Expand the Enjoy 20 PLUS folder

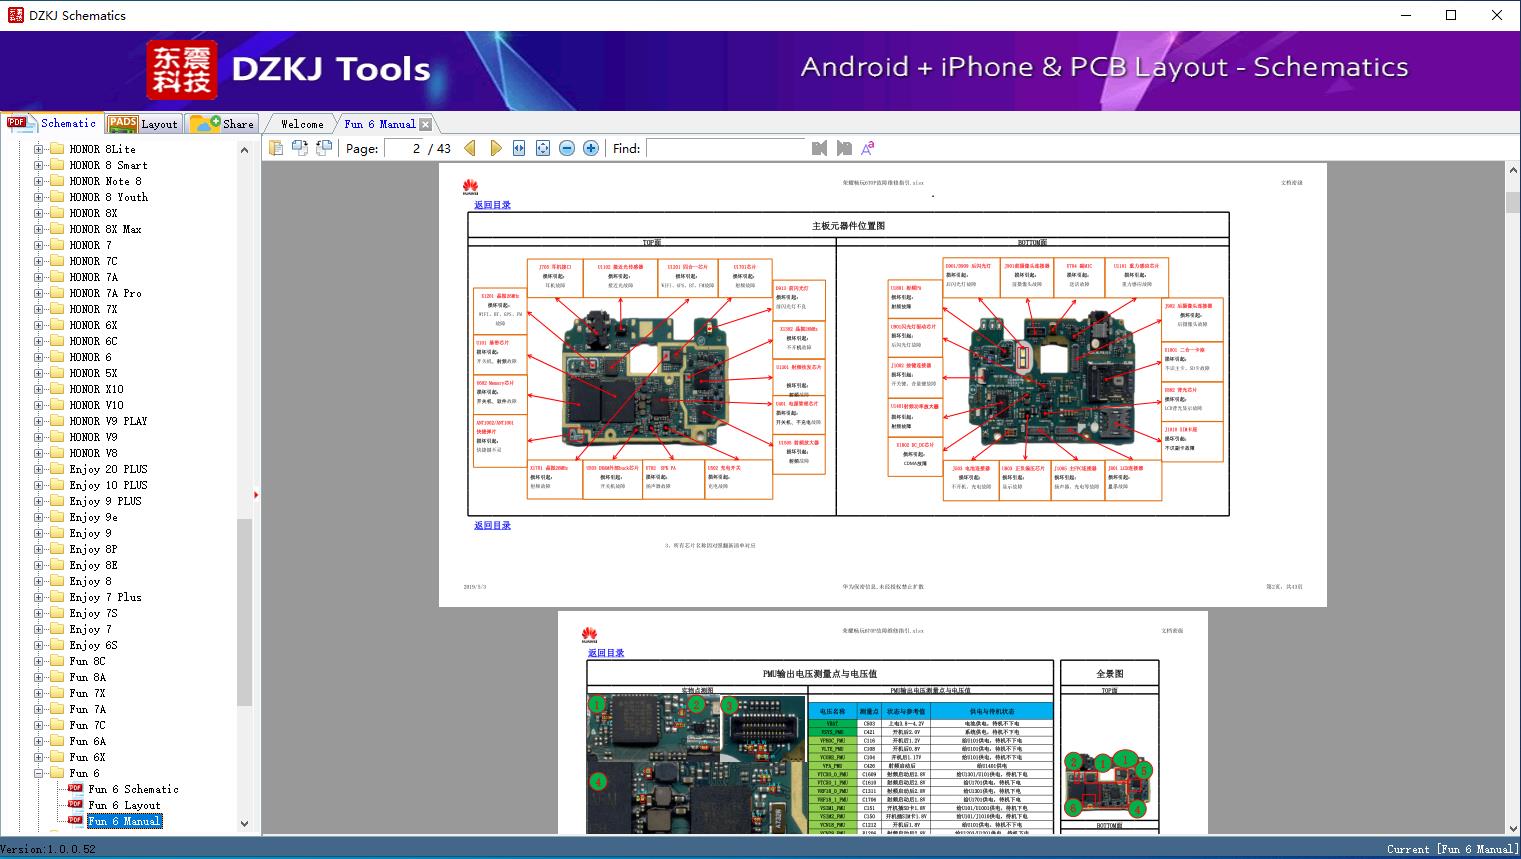click(x=39, y=469)
